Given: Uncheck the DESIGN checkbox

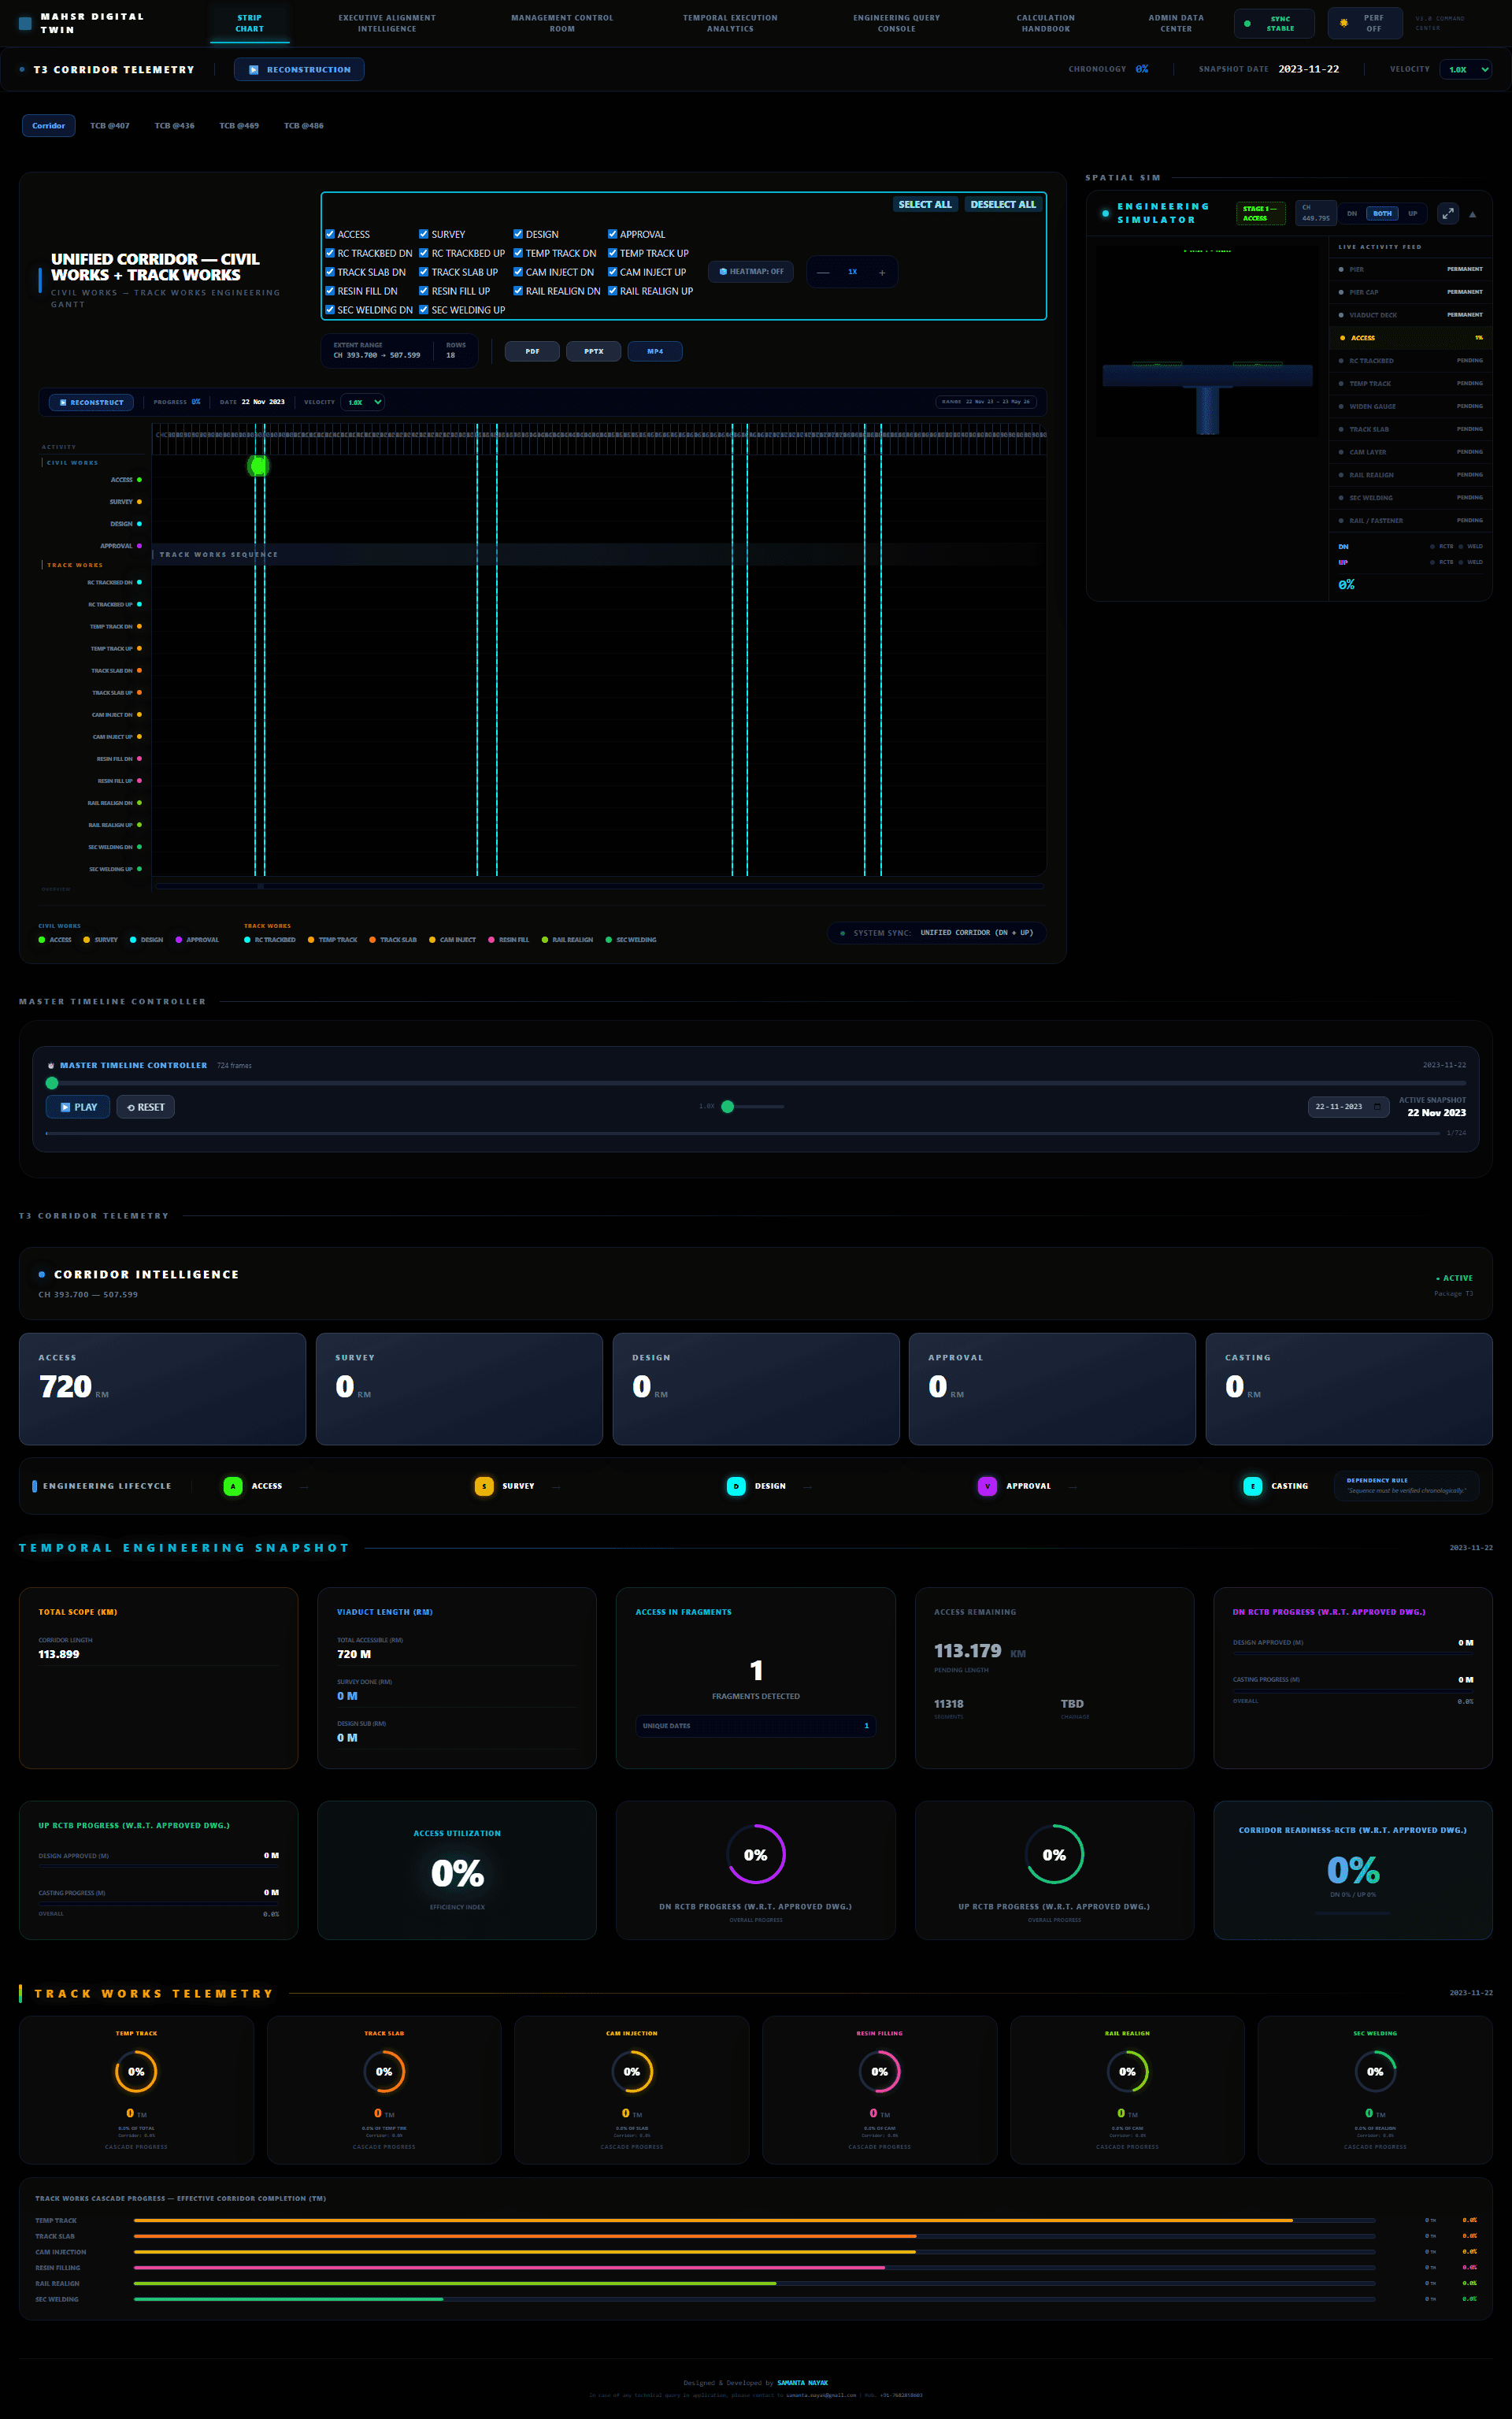Looking at the screenshot, I should coord(518,234).
